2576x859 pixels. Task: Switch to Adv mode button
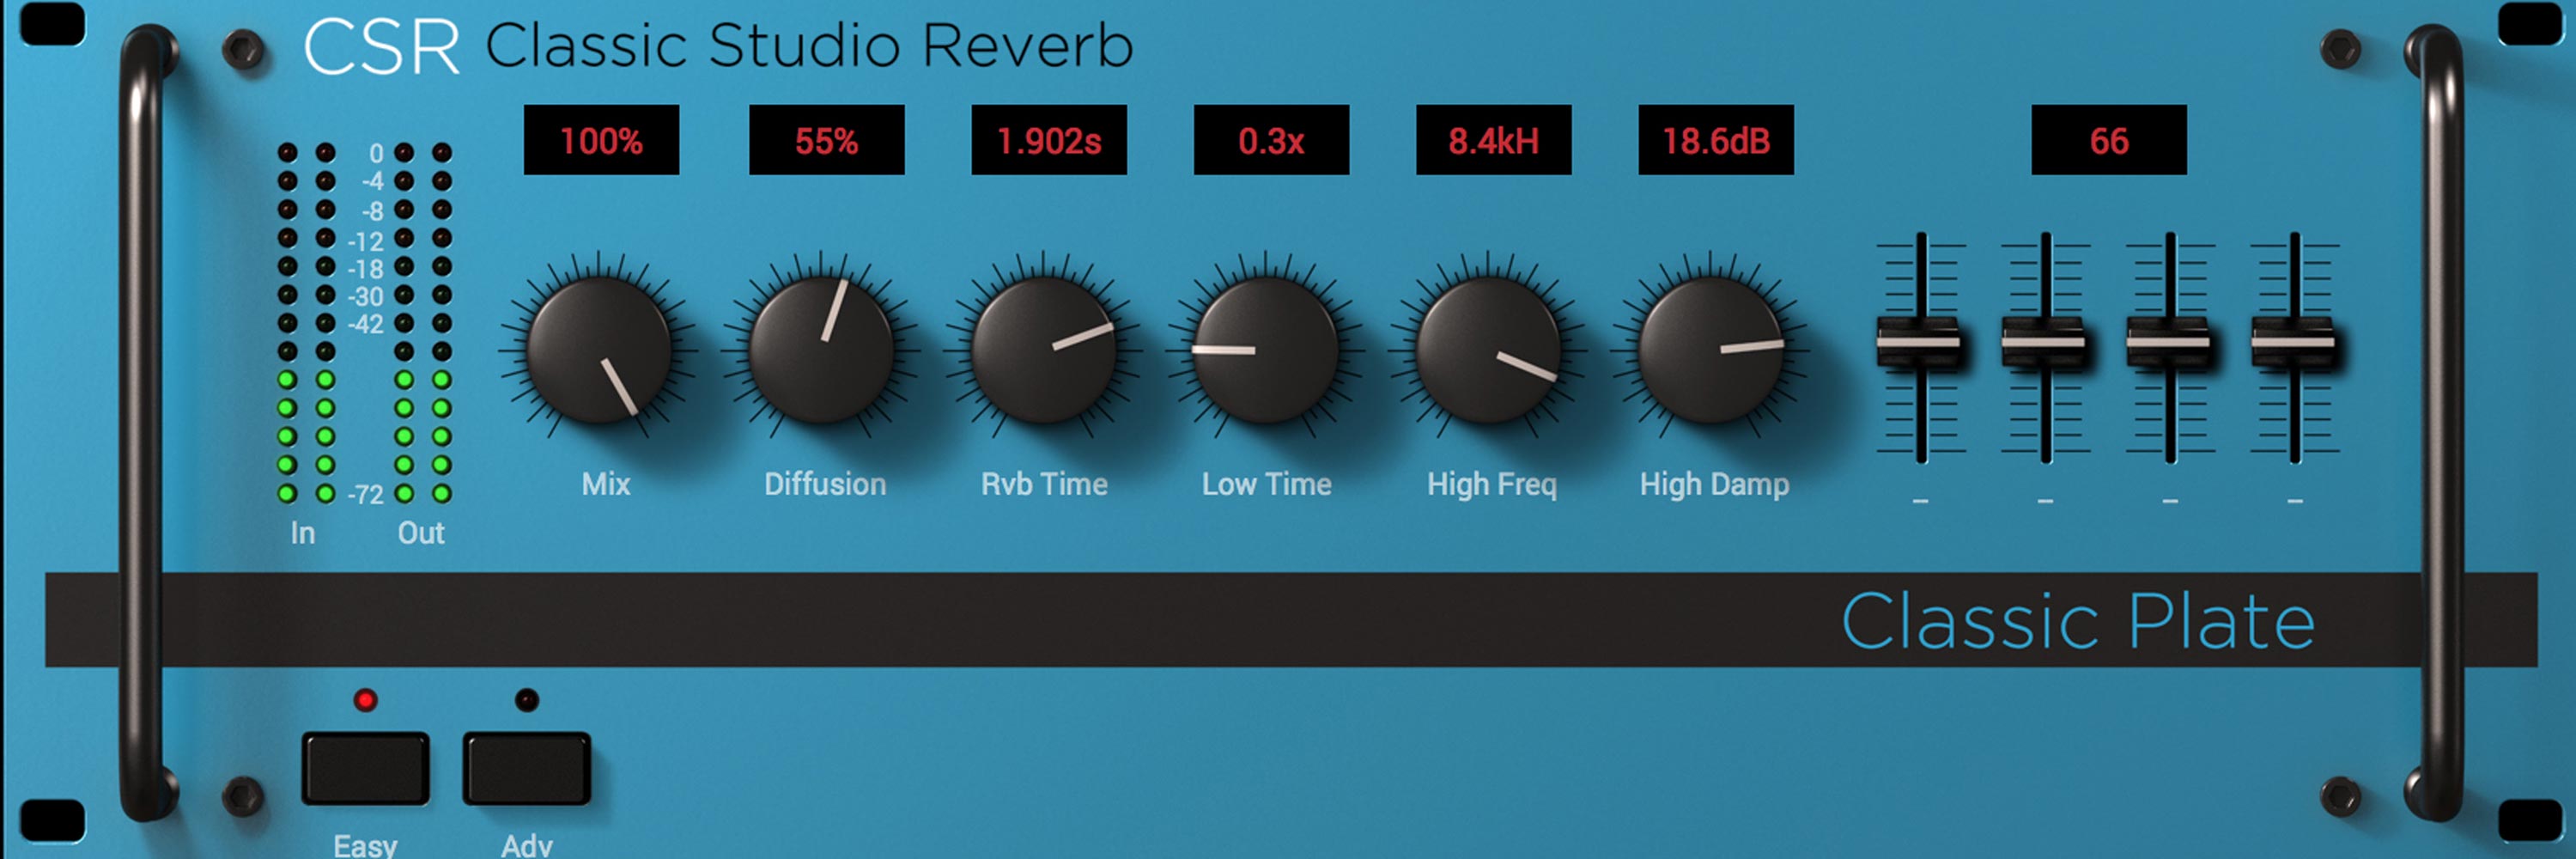click(x=527, y=768)
